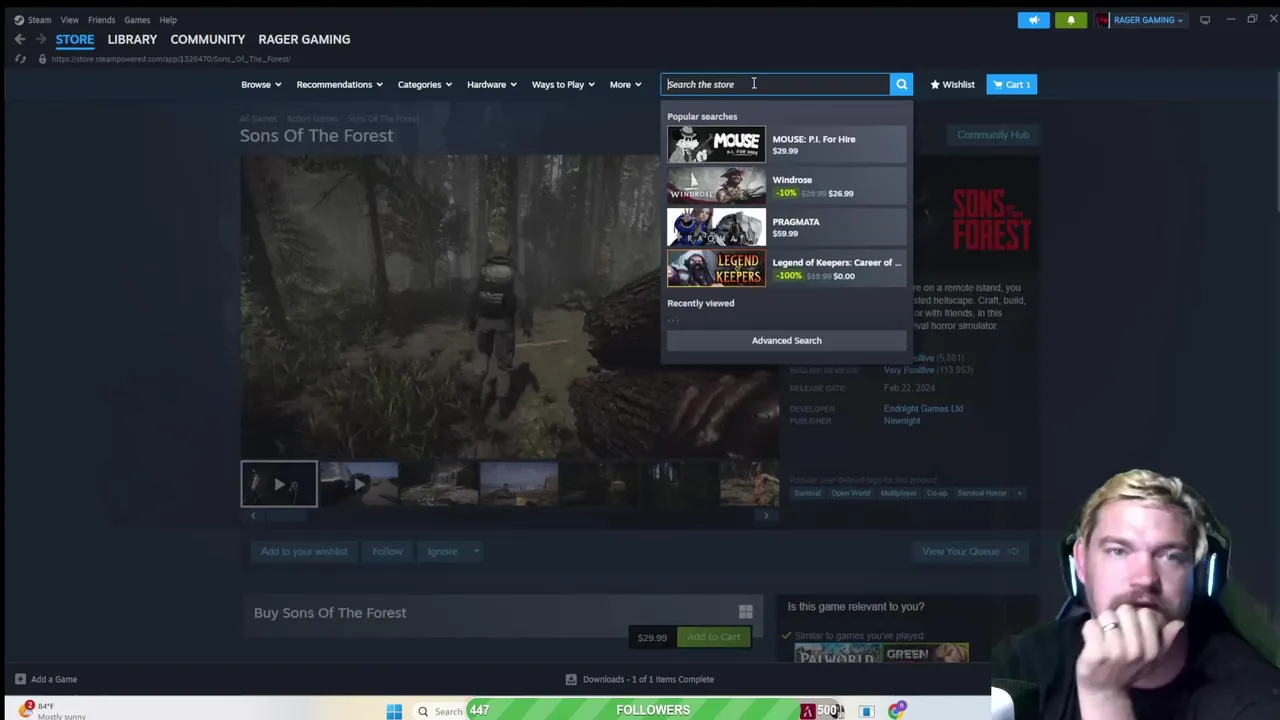Viewport: 1280px width, 720px height.
Task: Click the Windows platform icon beside Buy
Action: coord(745,612)
